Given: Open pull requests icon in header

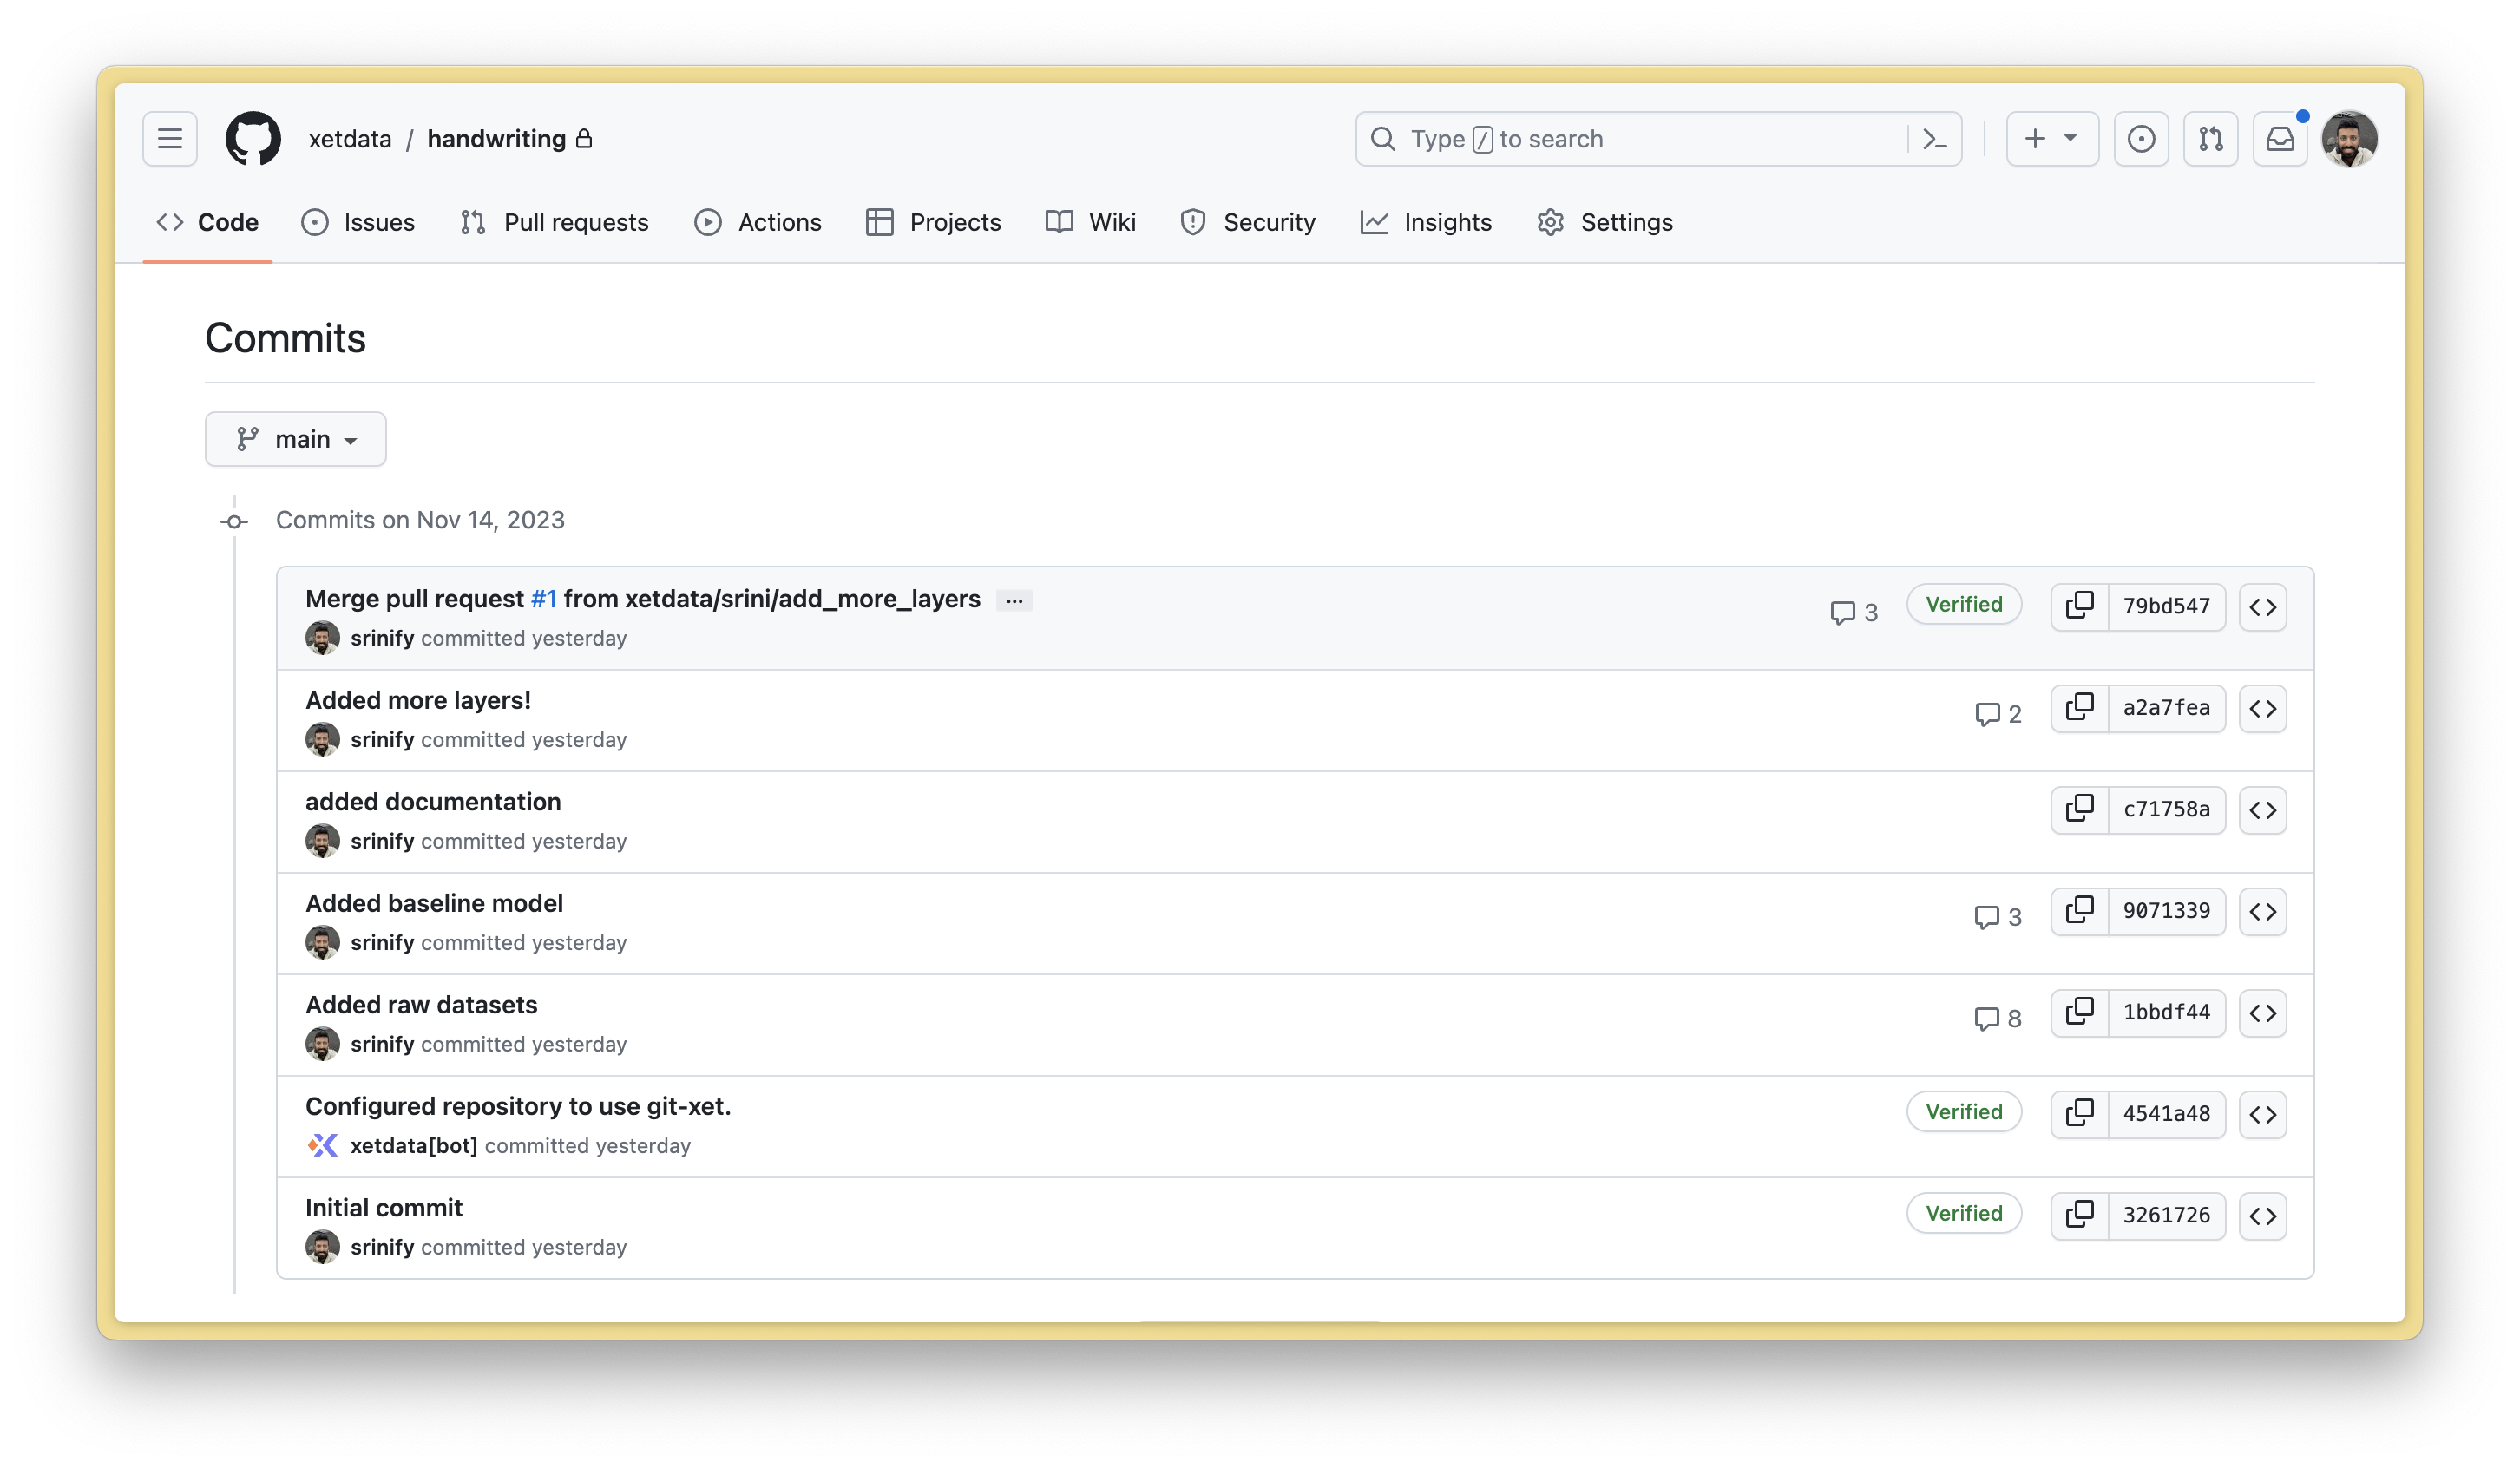Looking at the screenshot, I should (x=2210, y=139).
